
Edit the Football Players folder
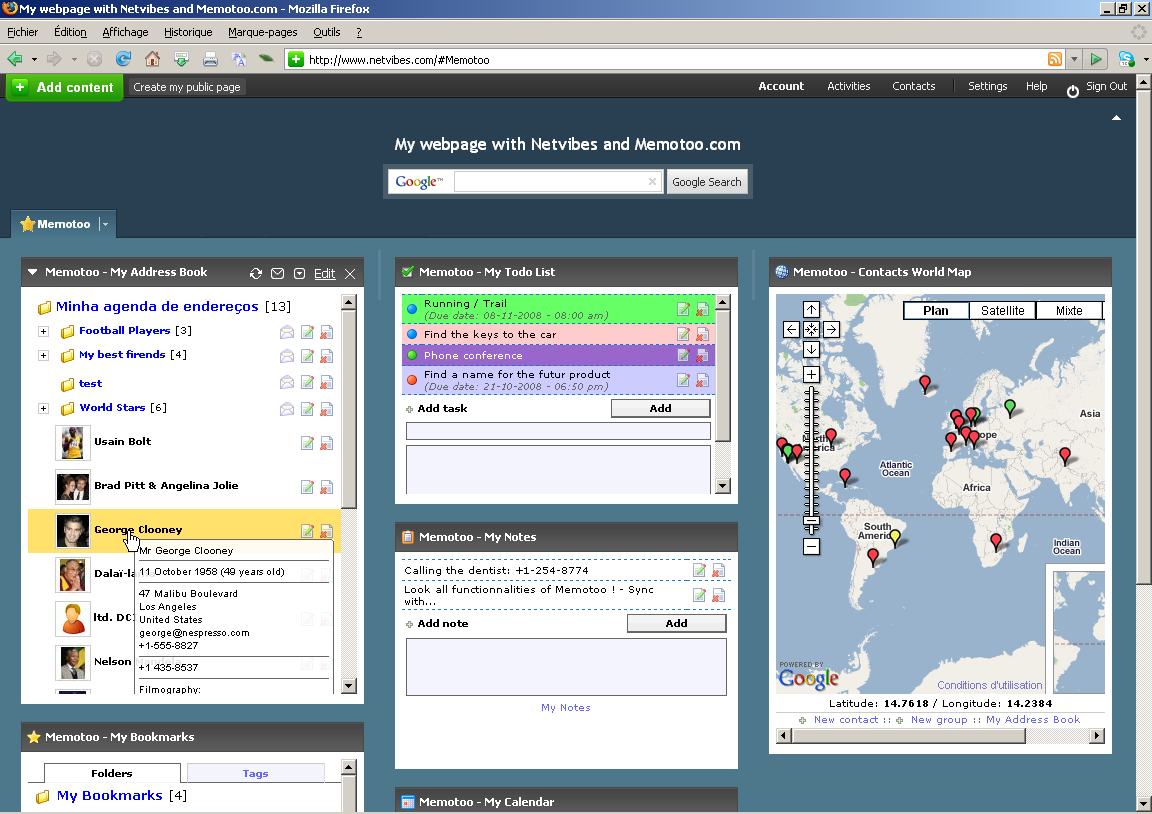coord(307,332)
